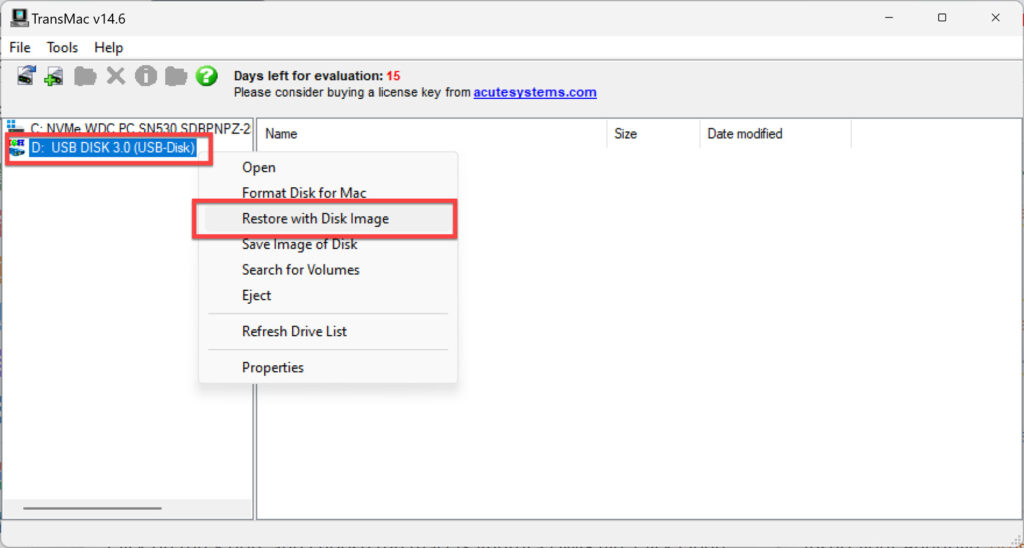The width and height of the screenshot is (1024, 548).
Task: Click the TransMac app icon in title bar
Action: pos(19,18)
